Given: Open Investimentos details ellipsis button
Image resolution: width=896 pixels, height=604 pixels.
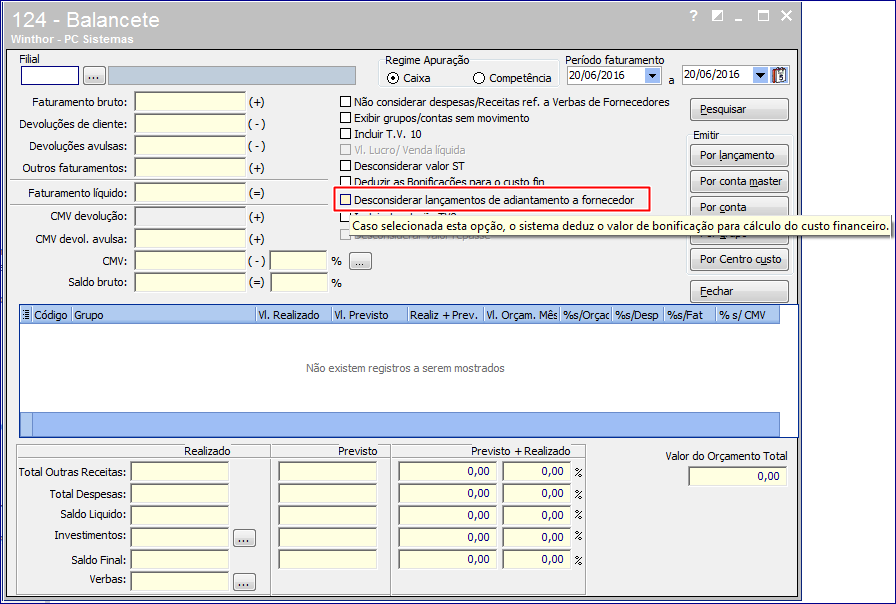Looking at the screenshot, I should (244, 538).
